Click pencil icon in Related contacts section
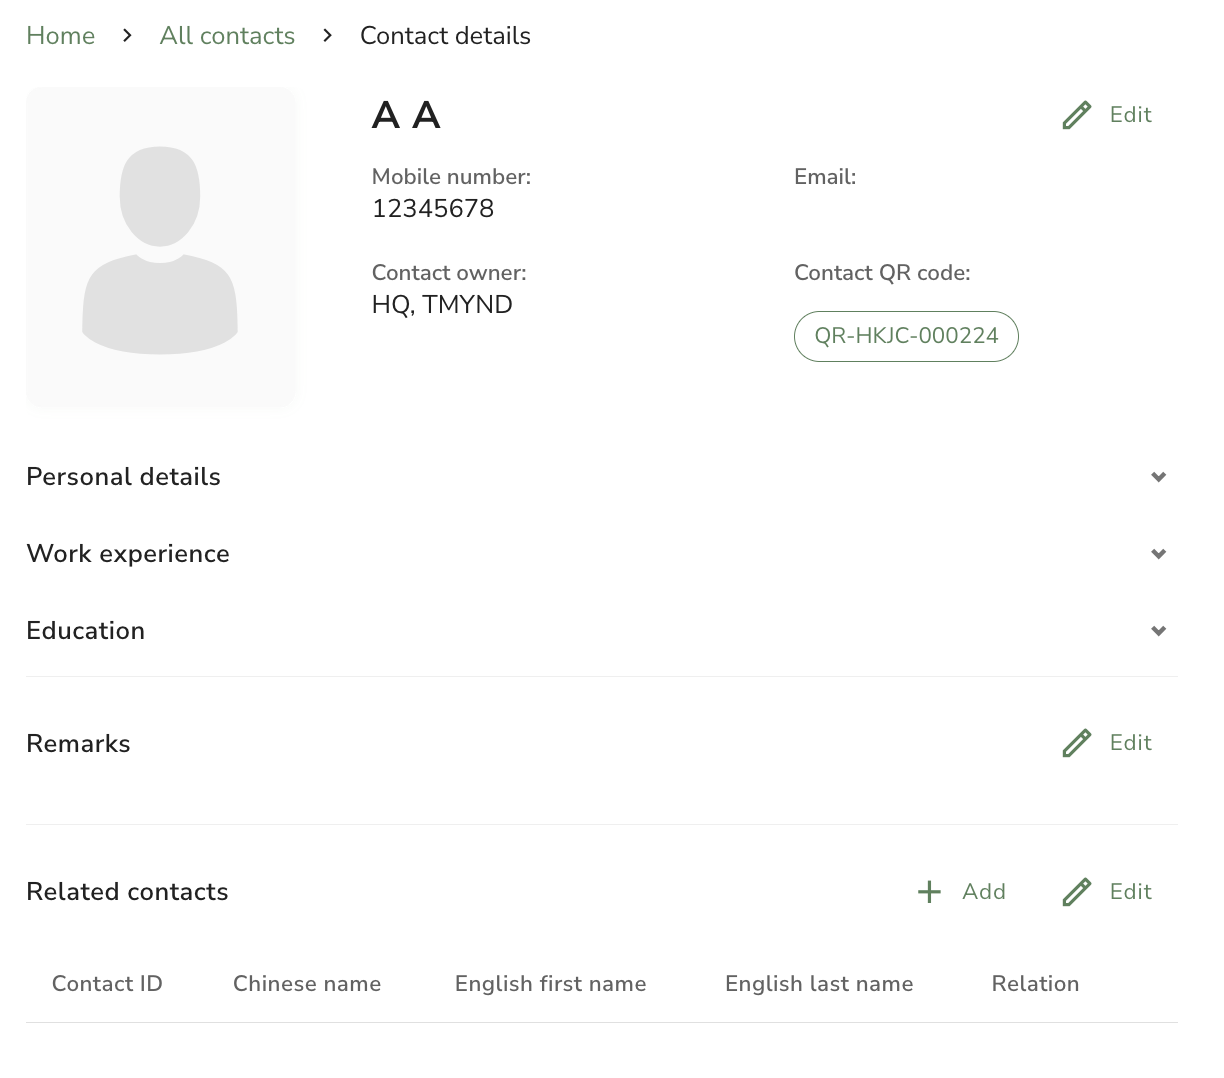The image size is (1224, 1078). click(1077, 892)
